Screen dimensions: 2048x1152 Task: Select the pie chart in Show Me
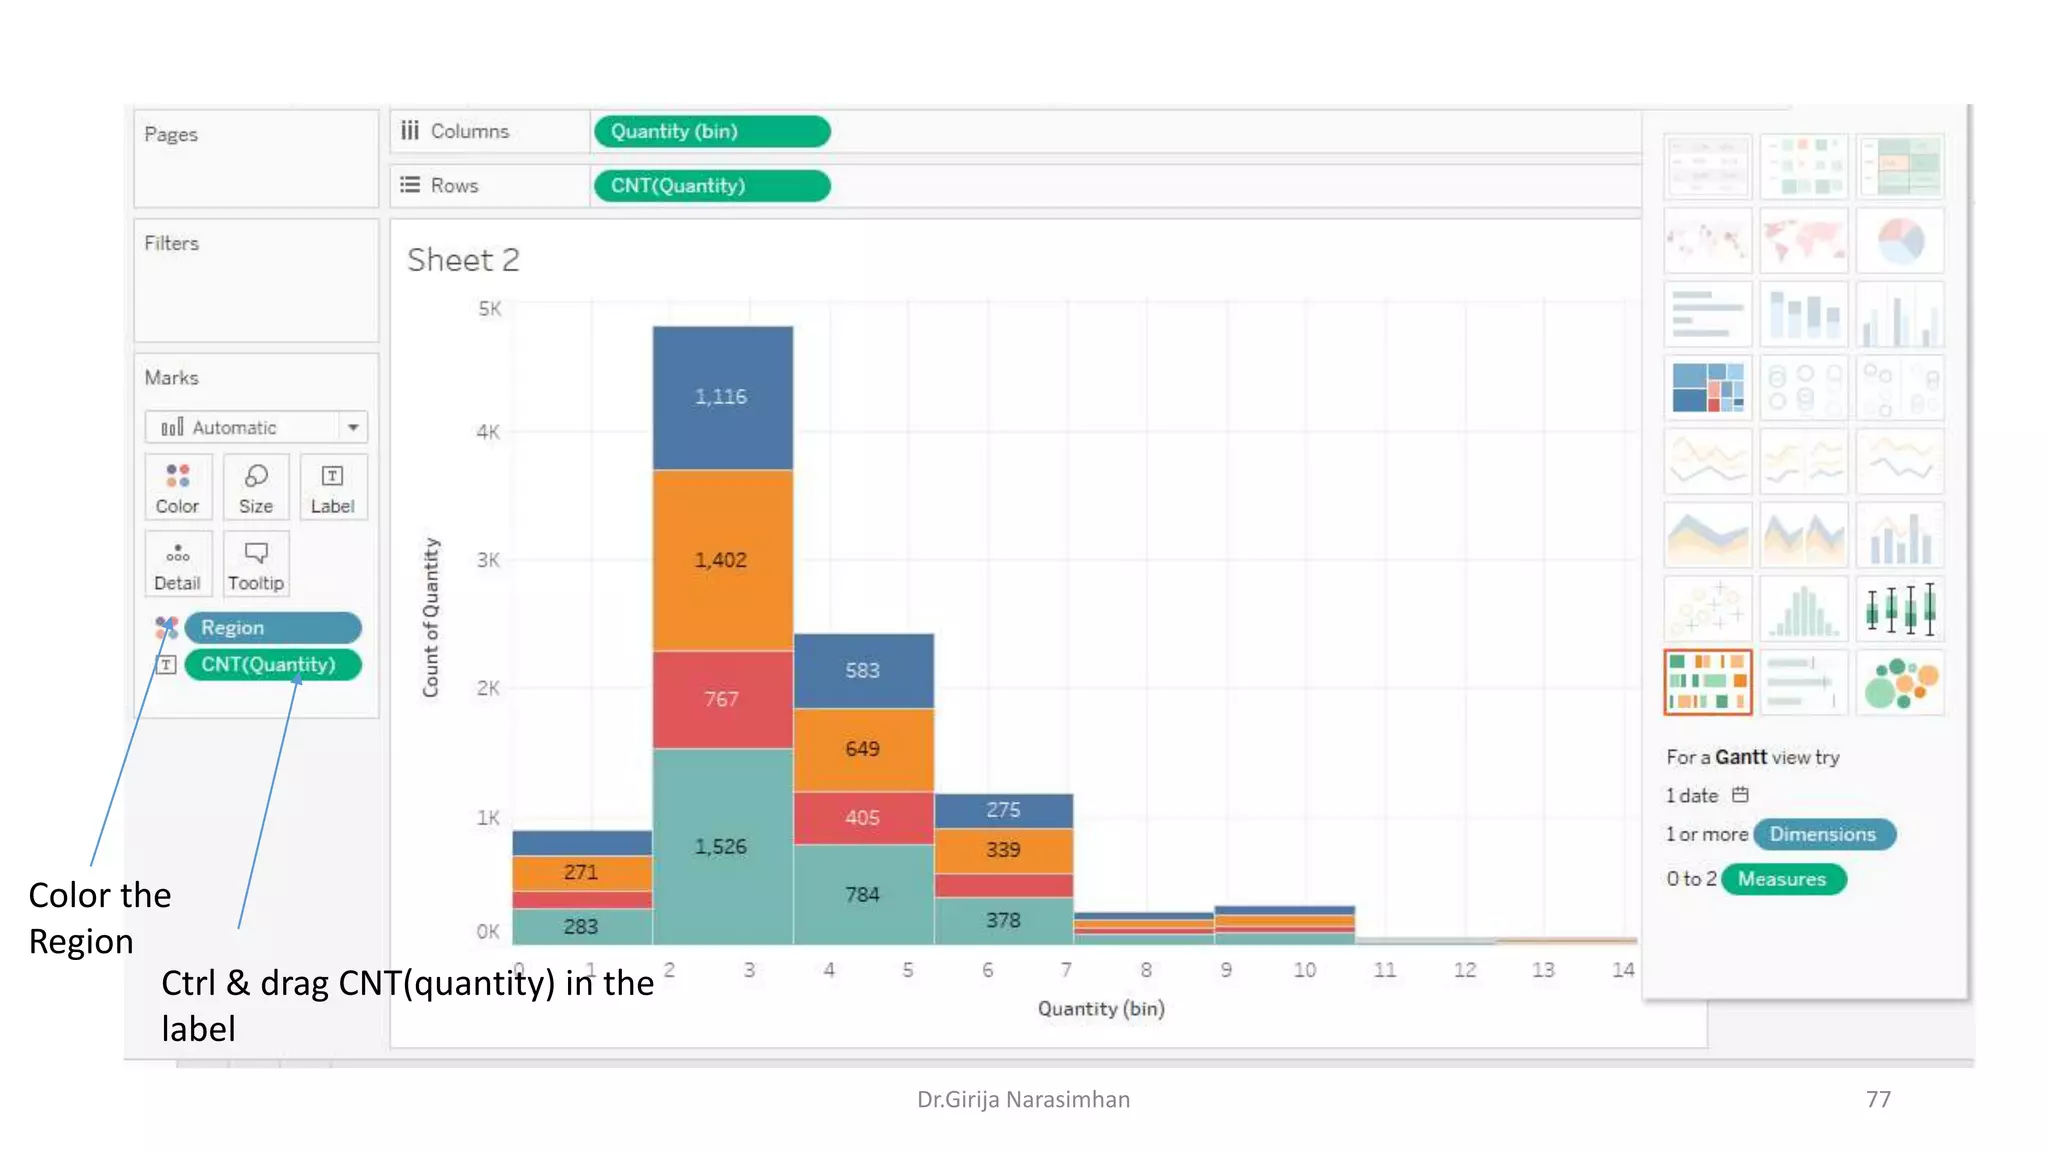coord(1900,241)
